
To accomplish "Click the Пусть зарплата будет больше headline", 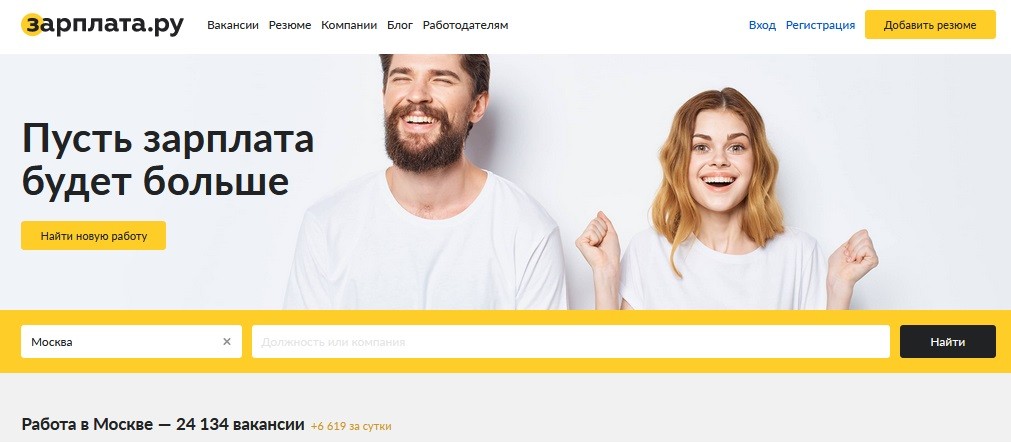I will coord(168,160).
